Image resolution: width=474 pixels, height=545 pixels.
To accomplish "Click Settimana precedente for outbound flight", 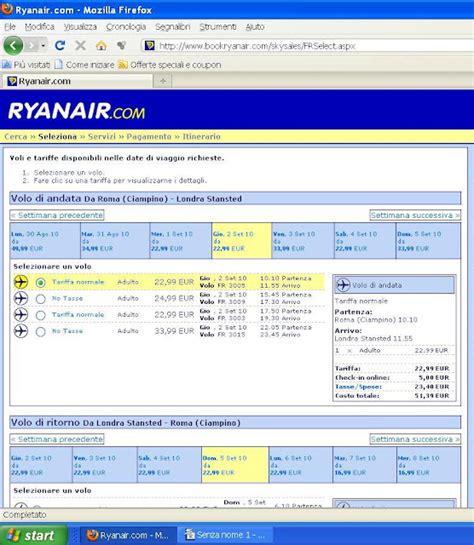I will point(57,215).
